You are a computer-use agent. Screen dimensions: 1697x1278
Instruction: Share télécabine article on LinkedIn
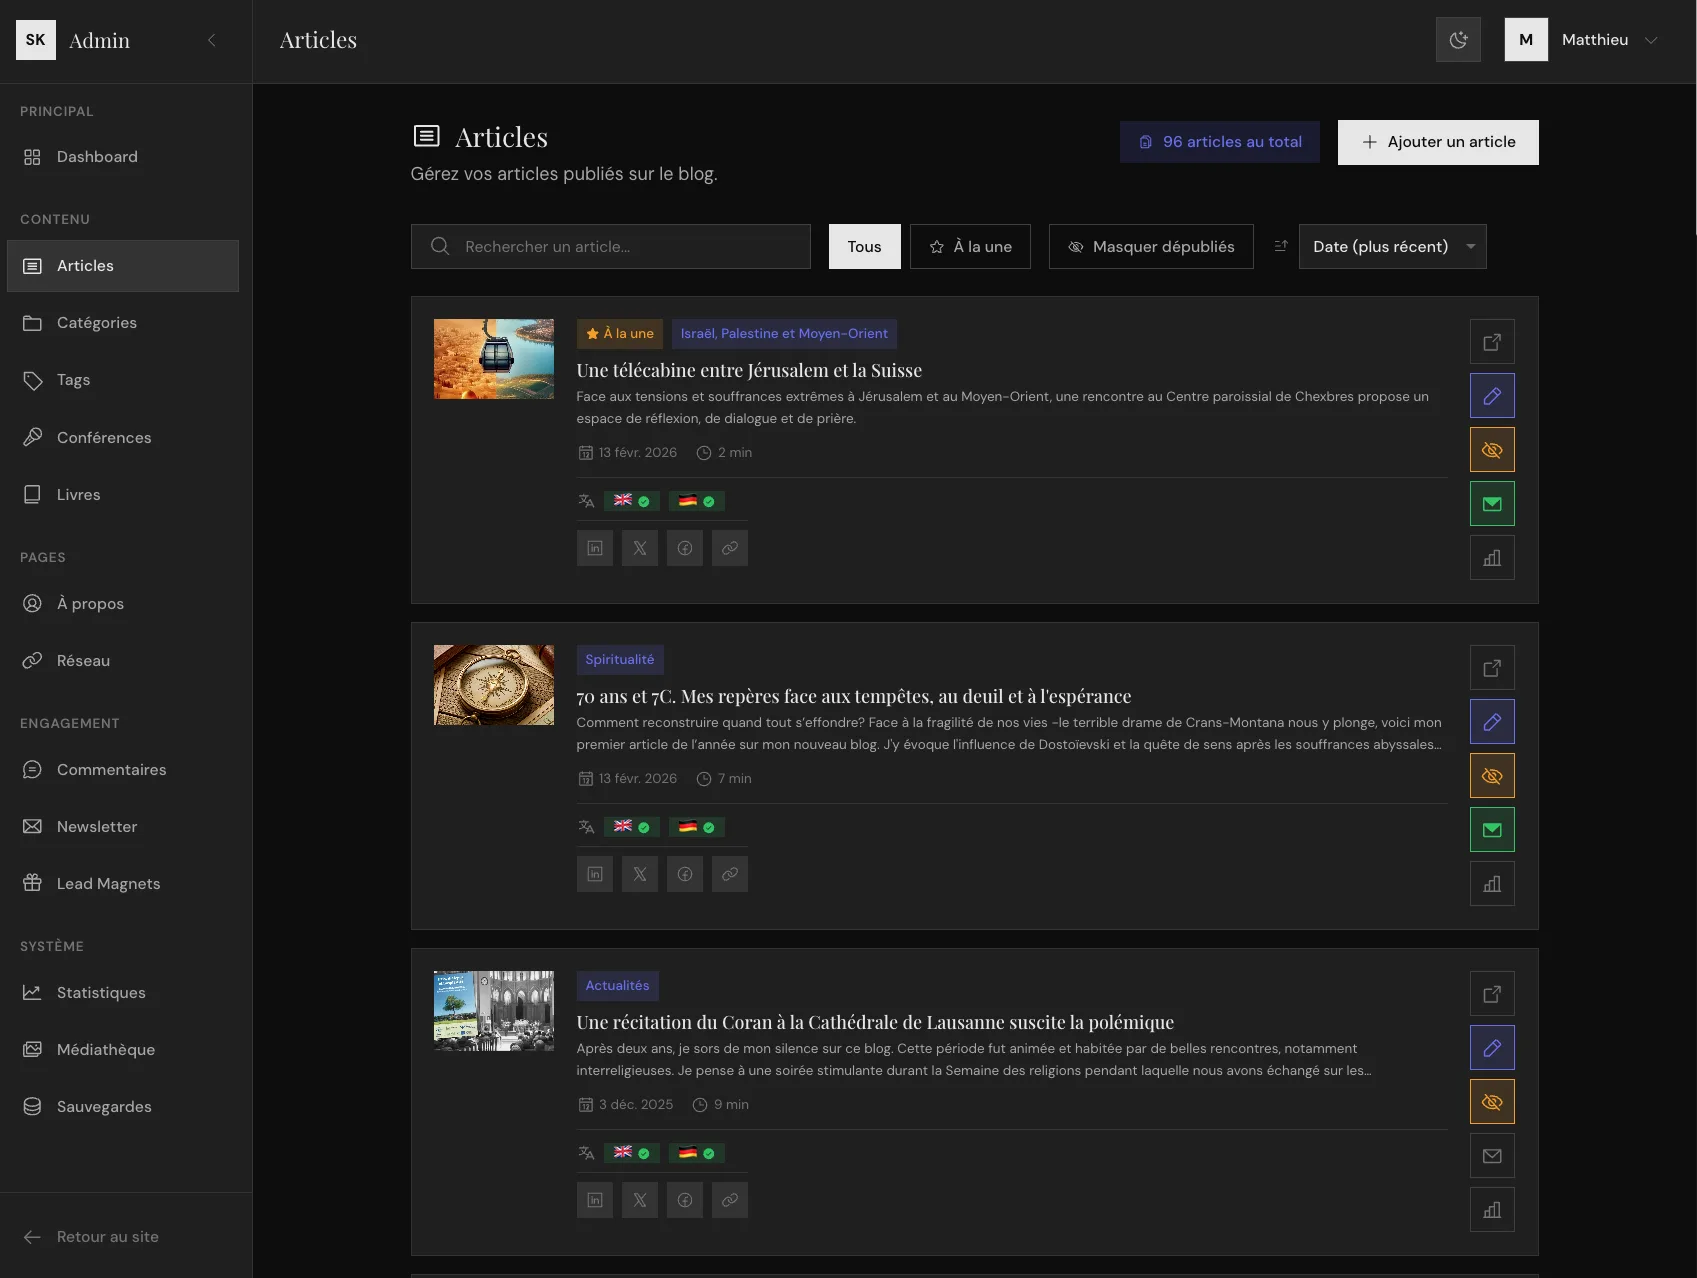pyautogui.click(x=595, y=548)
